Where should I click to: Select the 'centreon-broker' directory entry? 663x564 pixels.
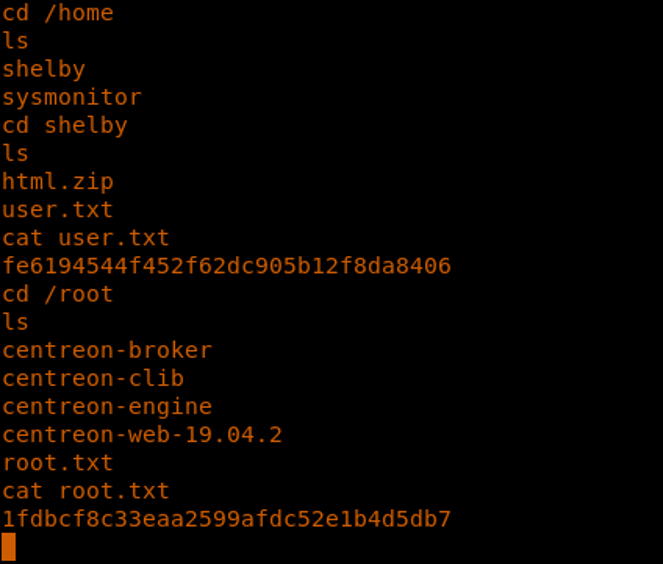106,350
